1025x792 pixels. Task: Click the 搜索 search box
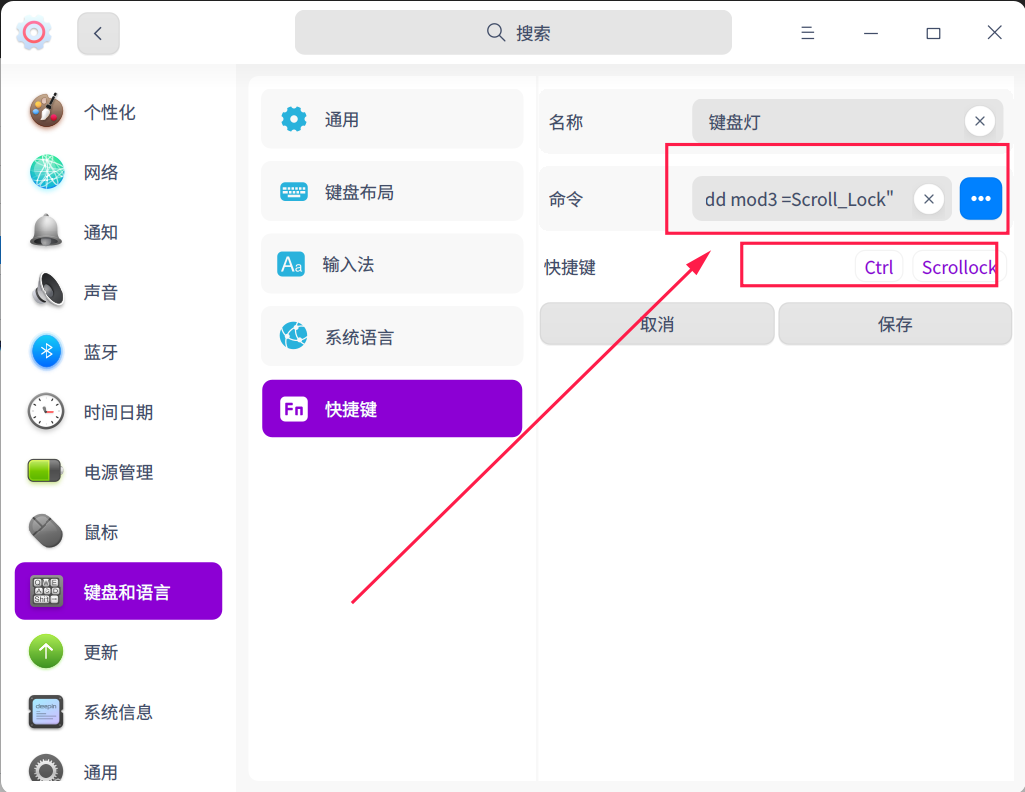[513, 33]
